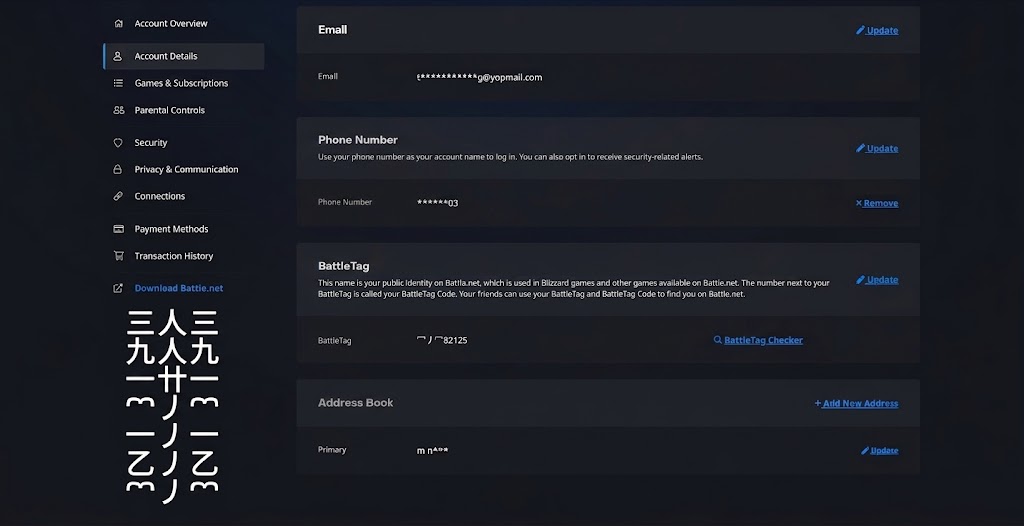Viewport: 1024px width, 526px height.
Task: Click the plus icon beside Add New Address
Action: tap(818, 403)
